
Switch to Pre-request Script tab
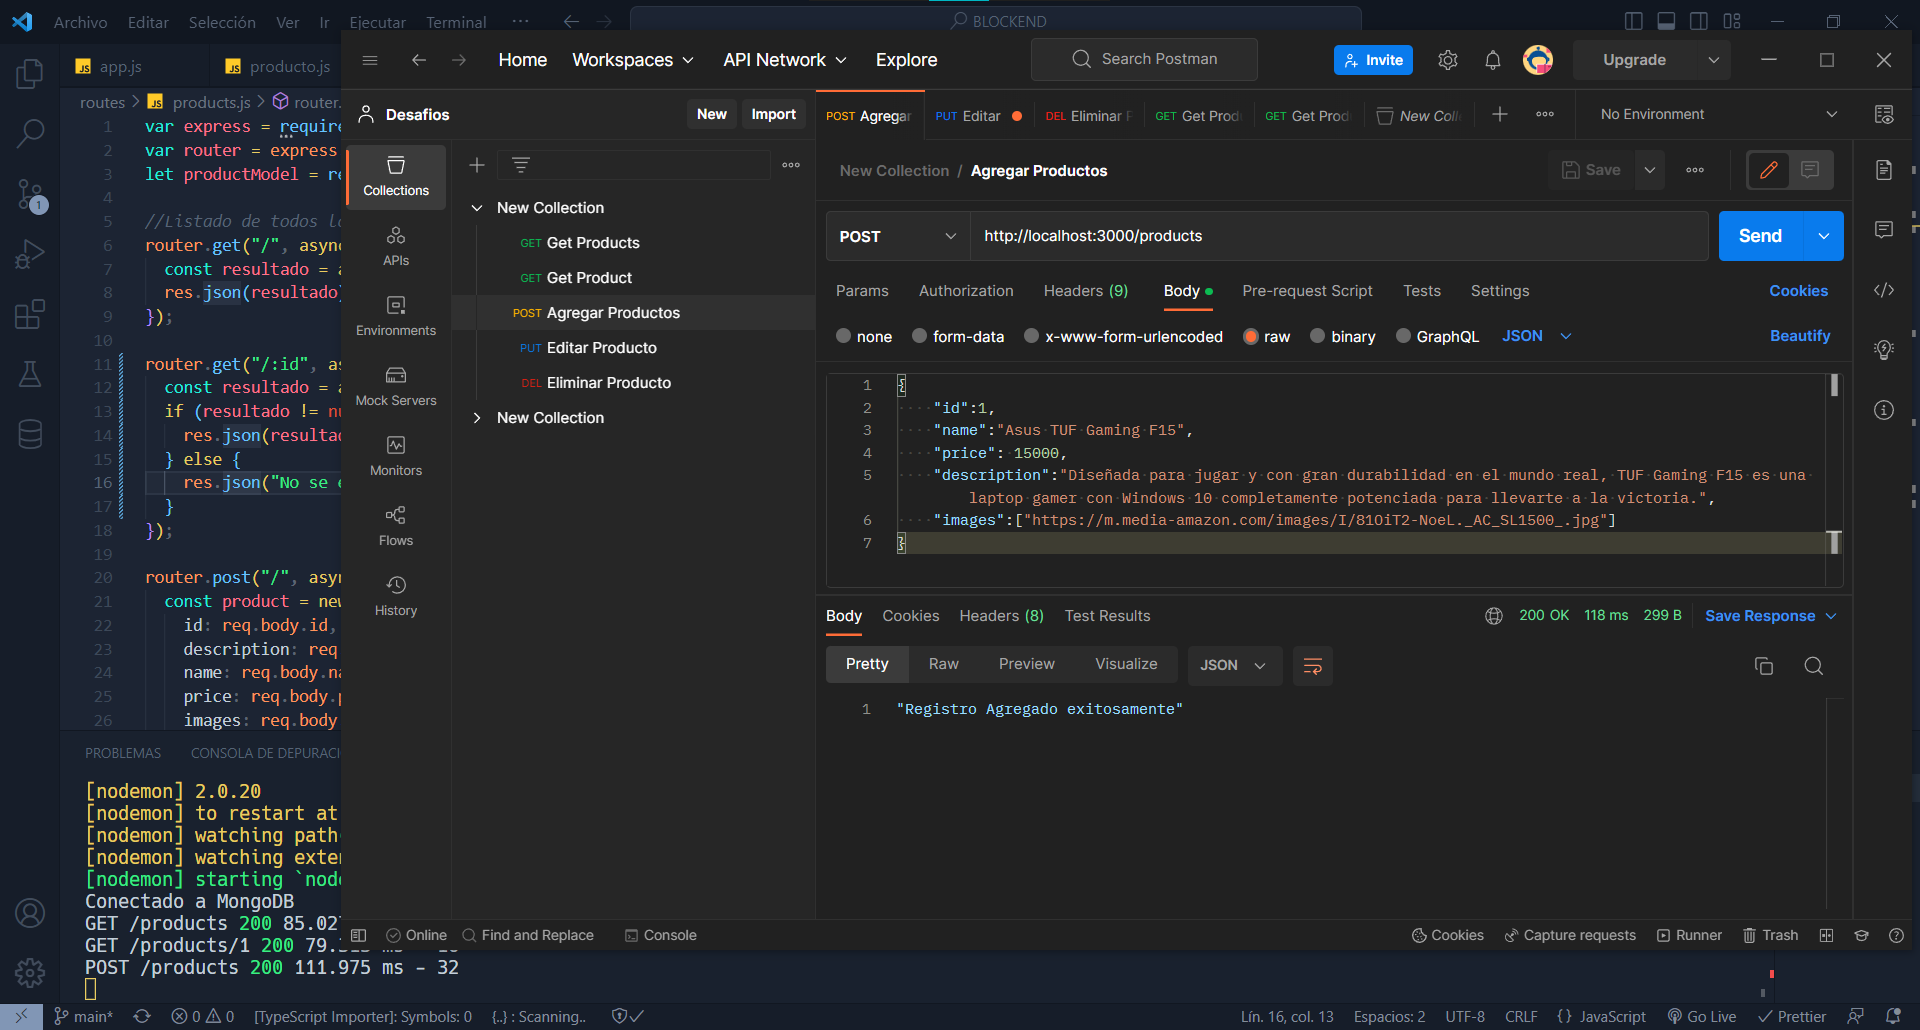click(1307, 291)
